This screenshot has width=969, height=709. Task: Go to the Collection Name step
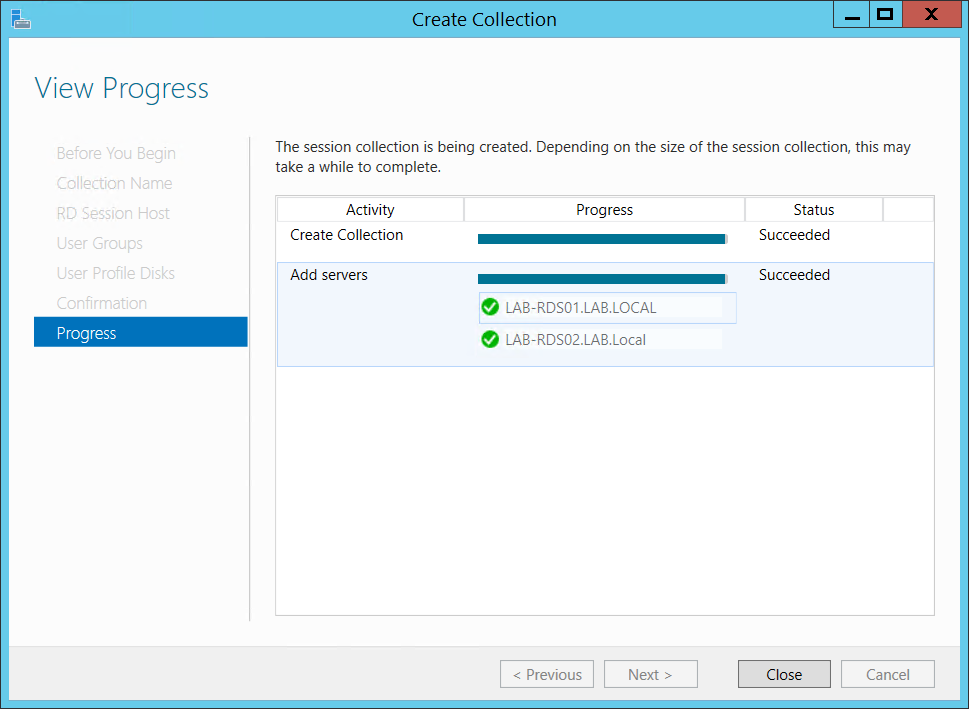[x=114, y=183]
